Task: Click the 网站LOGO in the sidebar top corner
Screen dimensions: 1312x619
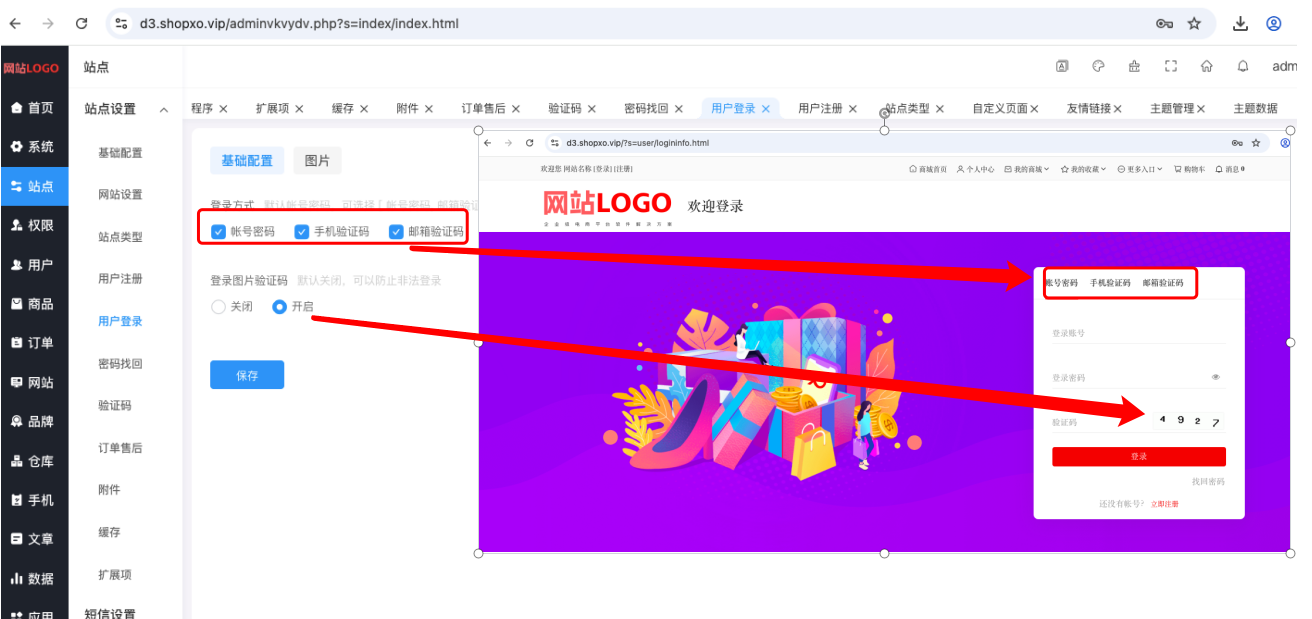Action: click(x=31, y=68)
